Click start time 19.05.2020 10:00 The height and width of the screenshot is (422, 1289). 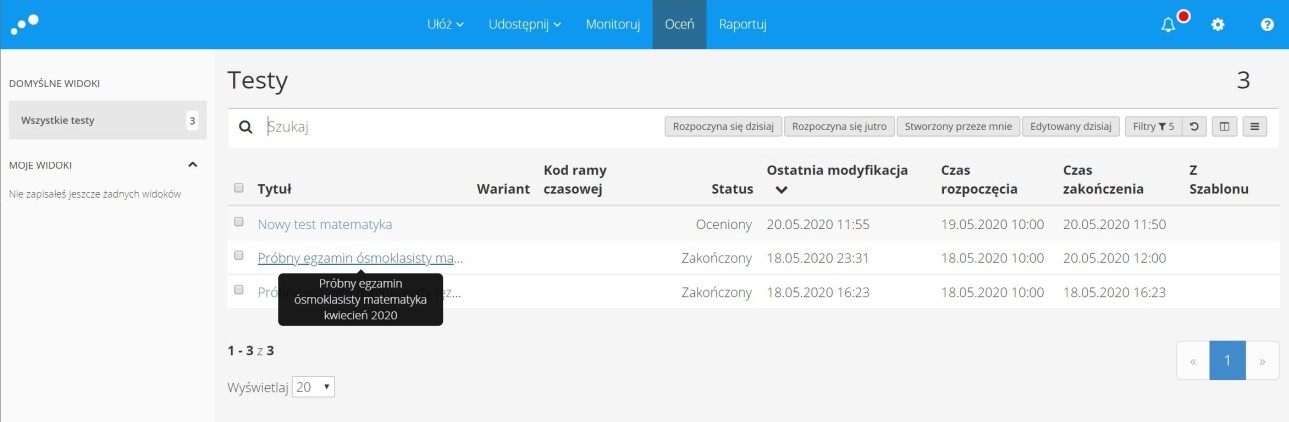click(992, 224)
